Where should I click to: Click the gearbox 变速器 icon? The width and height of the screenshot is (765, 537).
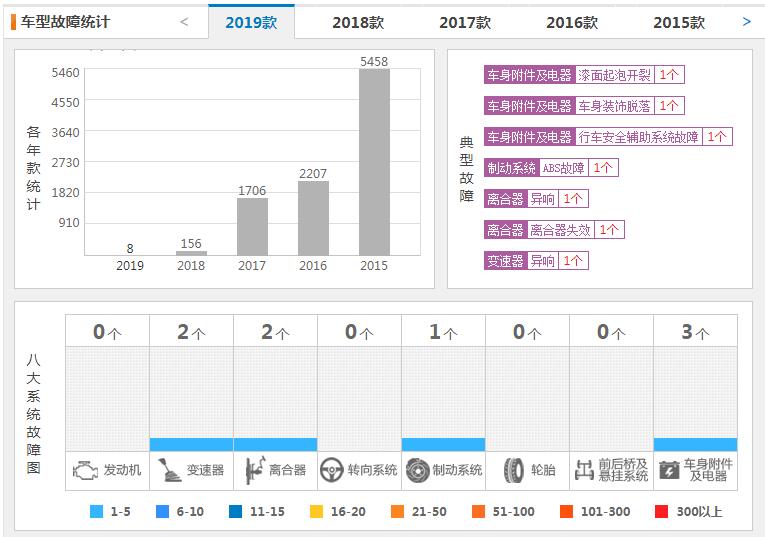[x=169, y=470]
